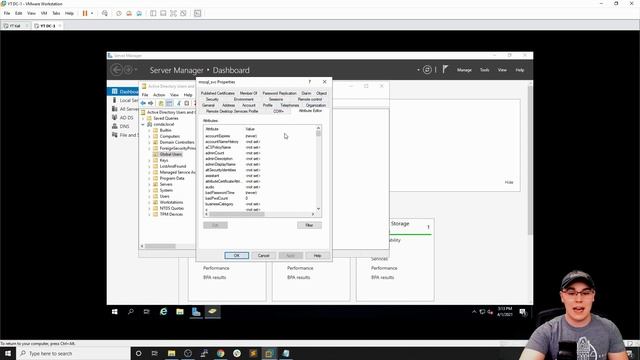The image size is (640, 360).
Task: Click VMware take snapshot clock icon
Action: 119,13
